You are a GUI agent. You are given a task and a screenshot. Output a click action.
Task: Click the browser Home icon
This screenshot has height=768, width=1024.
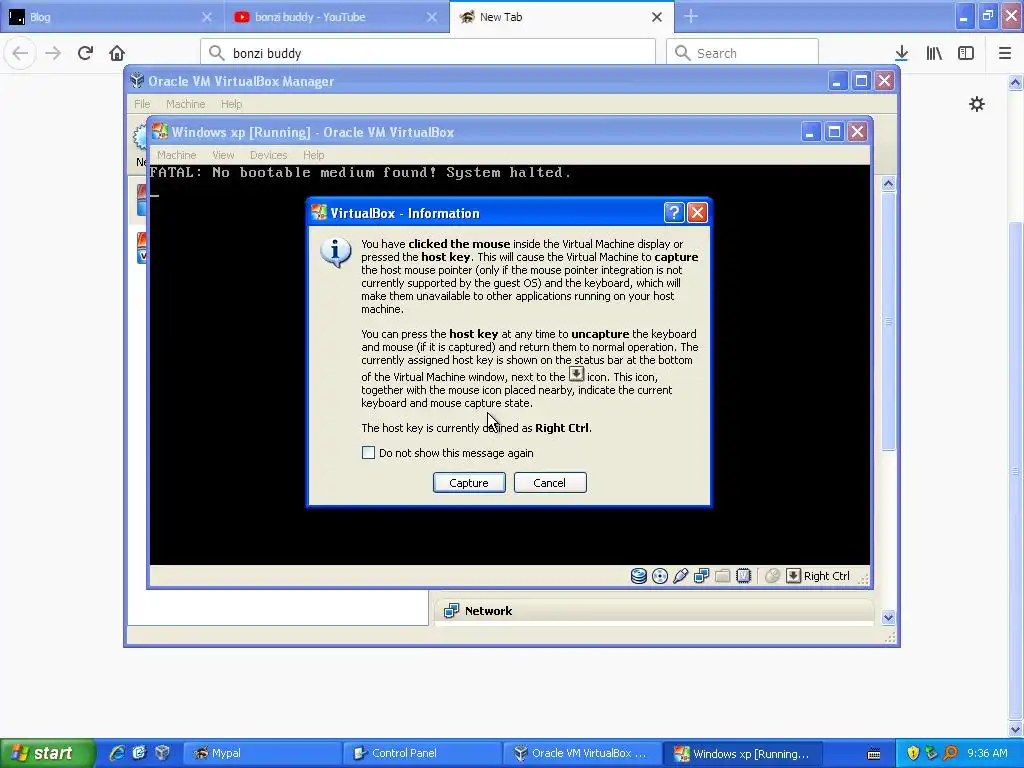click(117, 53)
